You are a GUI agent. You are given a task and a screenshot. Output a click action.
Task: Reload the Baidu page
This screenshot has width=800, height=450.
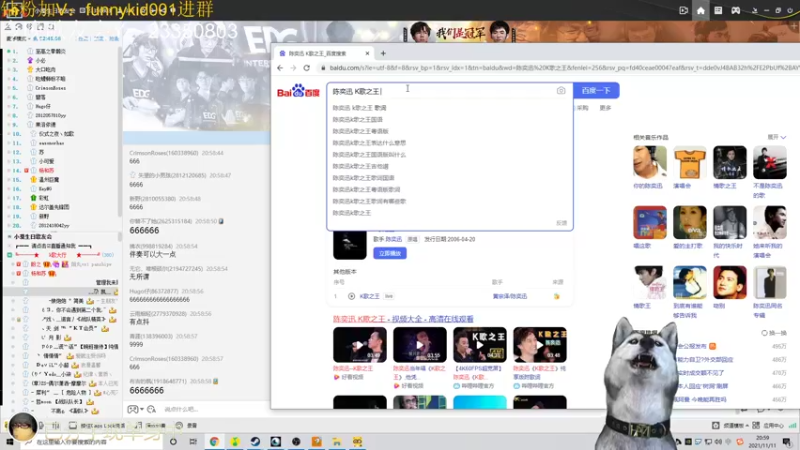[307, 68]
